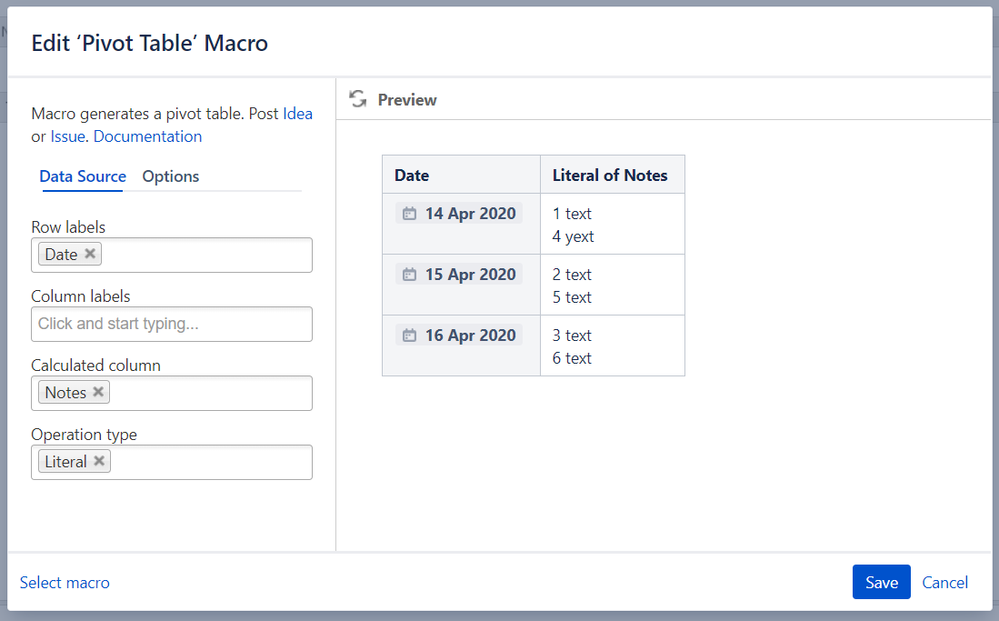The image size is (999, 621).
Task: Click the Date column header
Action: (x=461, y=175)
